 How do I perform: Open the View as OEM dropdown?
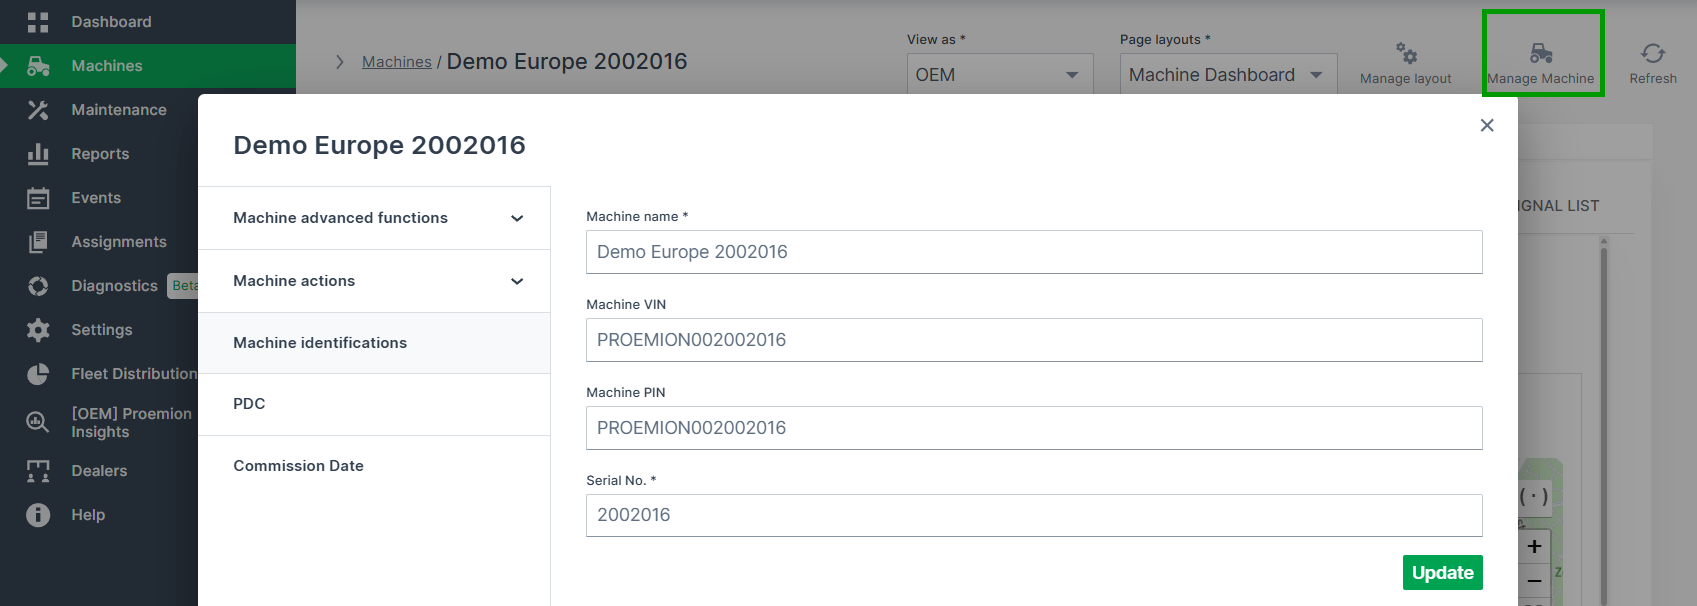tap(999, 75)
